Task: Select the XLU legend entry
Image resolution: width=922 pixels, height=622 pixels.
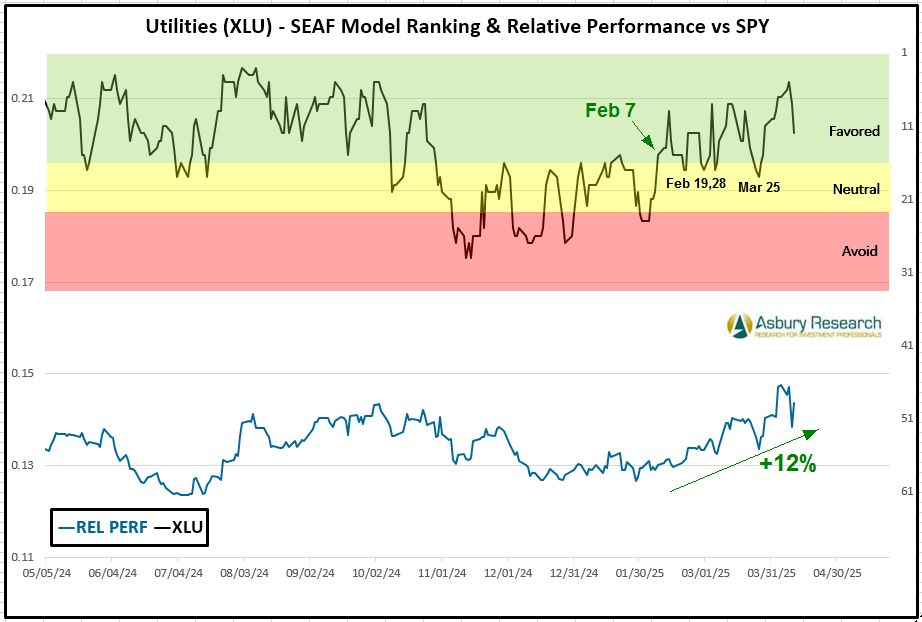Action: [x=177, y=527]
